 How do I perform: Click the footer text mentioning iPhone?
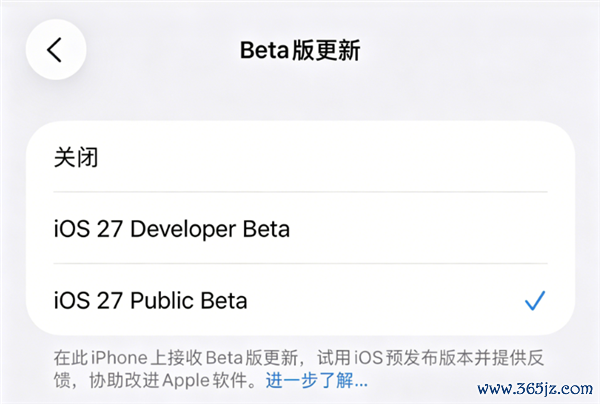pos(298,358)
